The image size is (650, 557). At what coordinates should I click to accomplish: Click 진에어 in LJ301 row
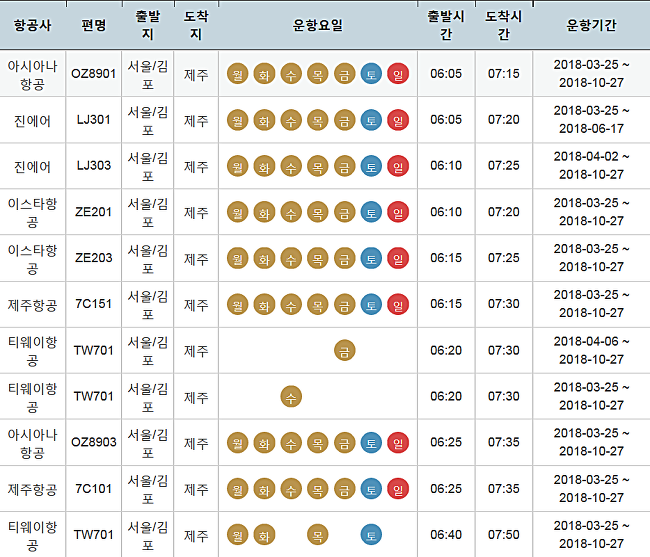[x=32, y=121]
